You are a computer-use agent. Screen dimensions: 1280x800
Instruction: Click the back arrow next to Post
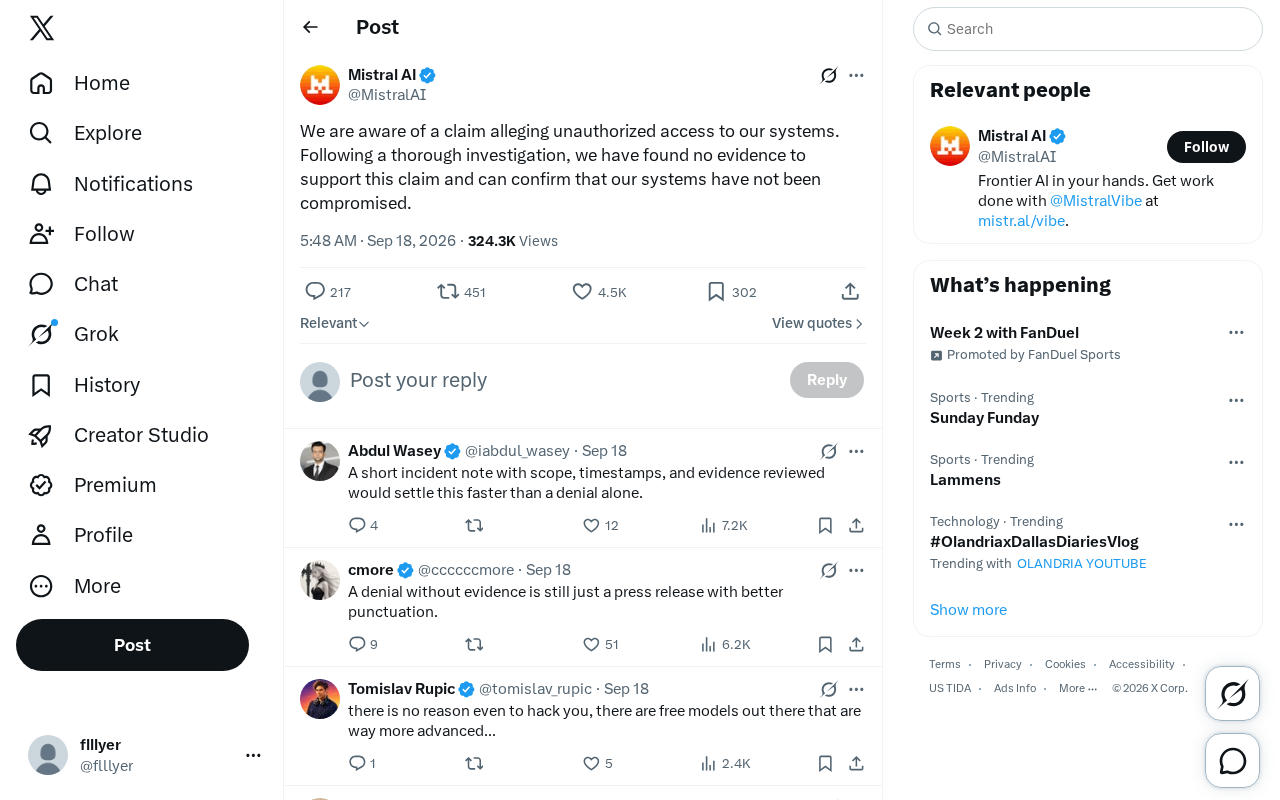310,27
